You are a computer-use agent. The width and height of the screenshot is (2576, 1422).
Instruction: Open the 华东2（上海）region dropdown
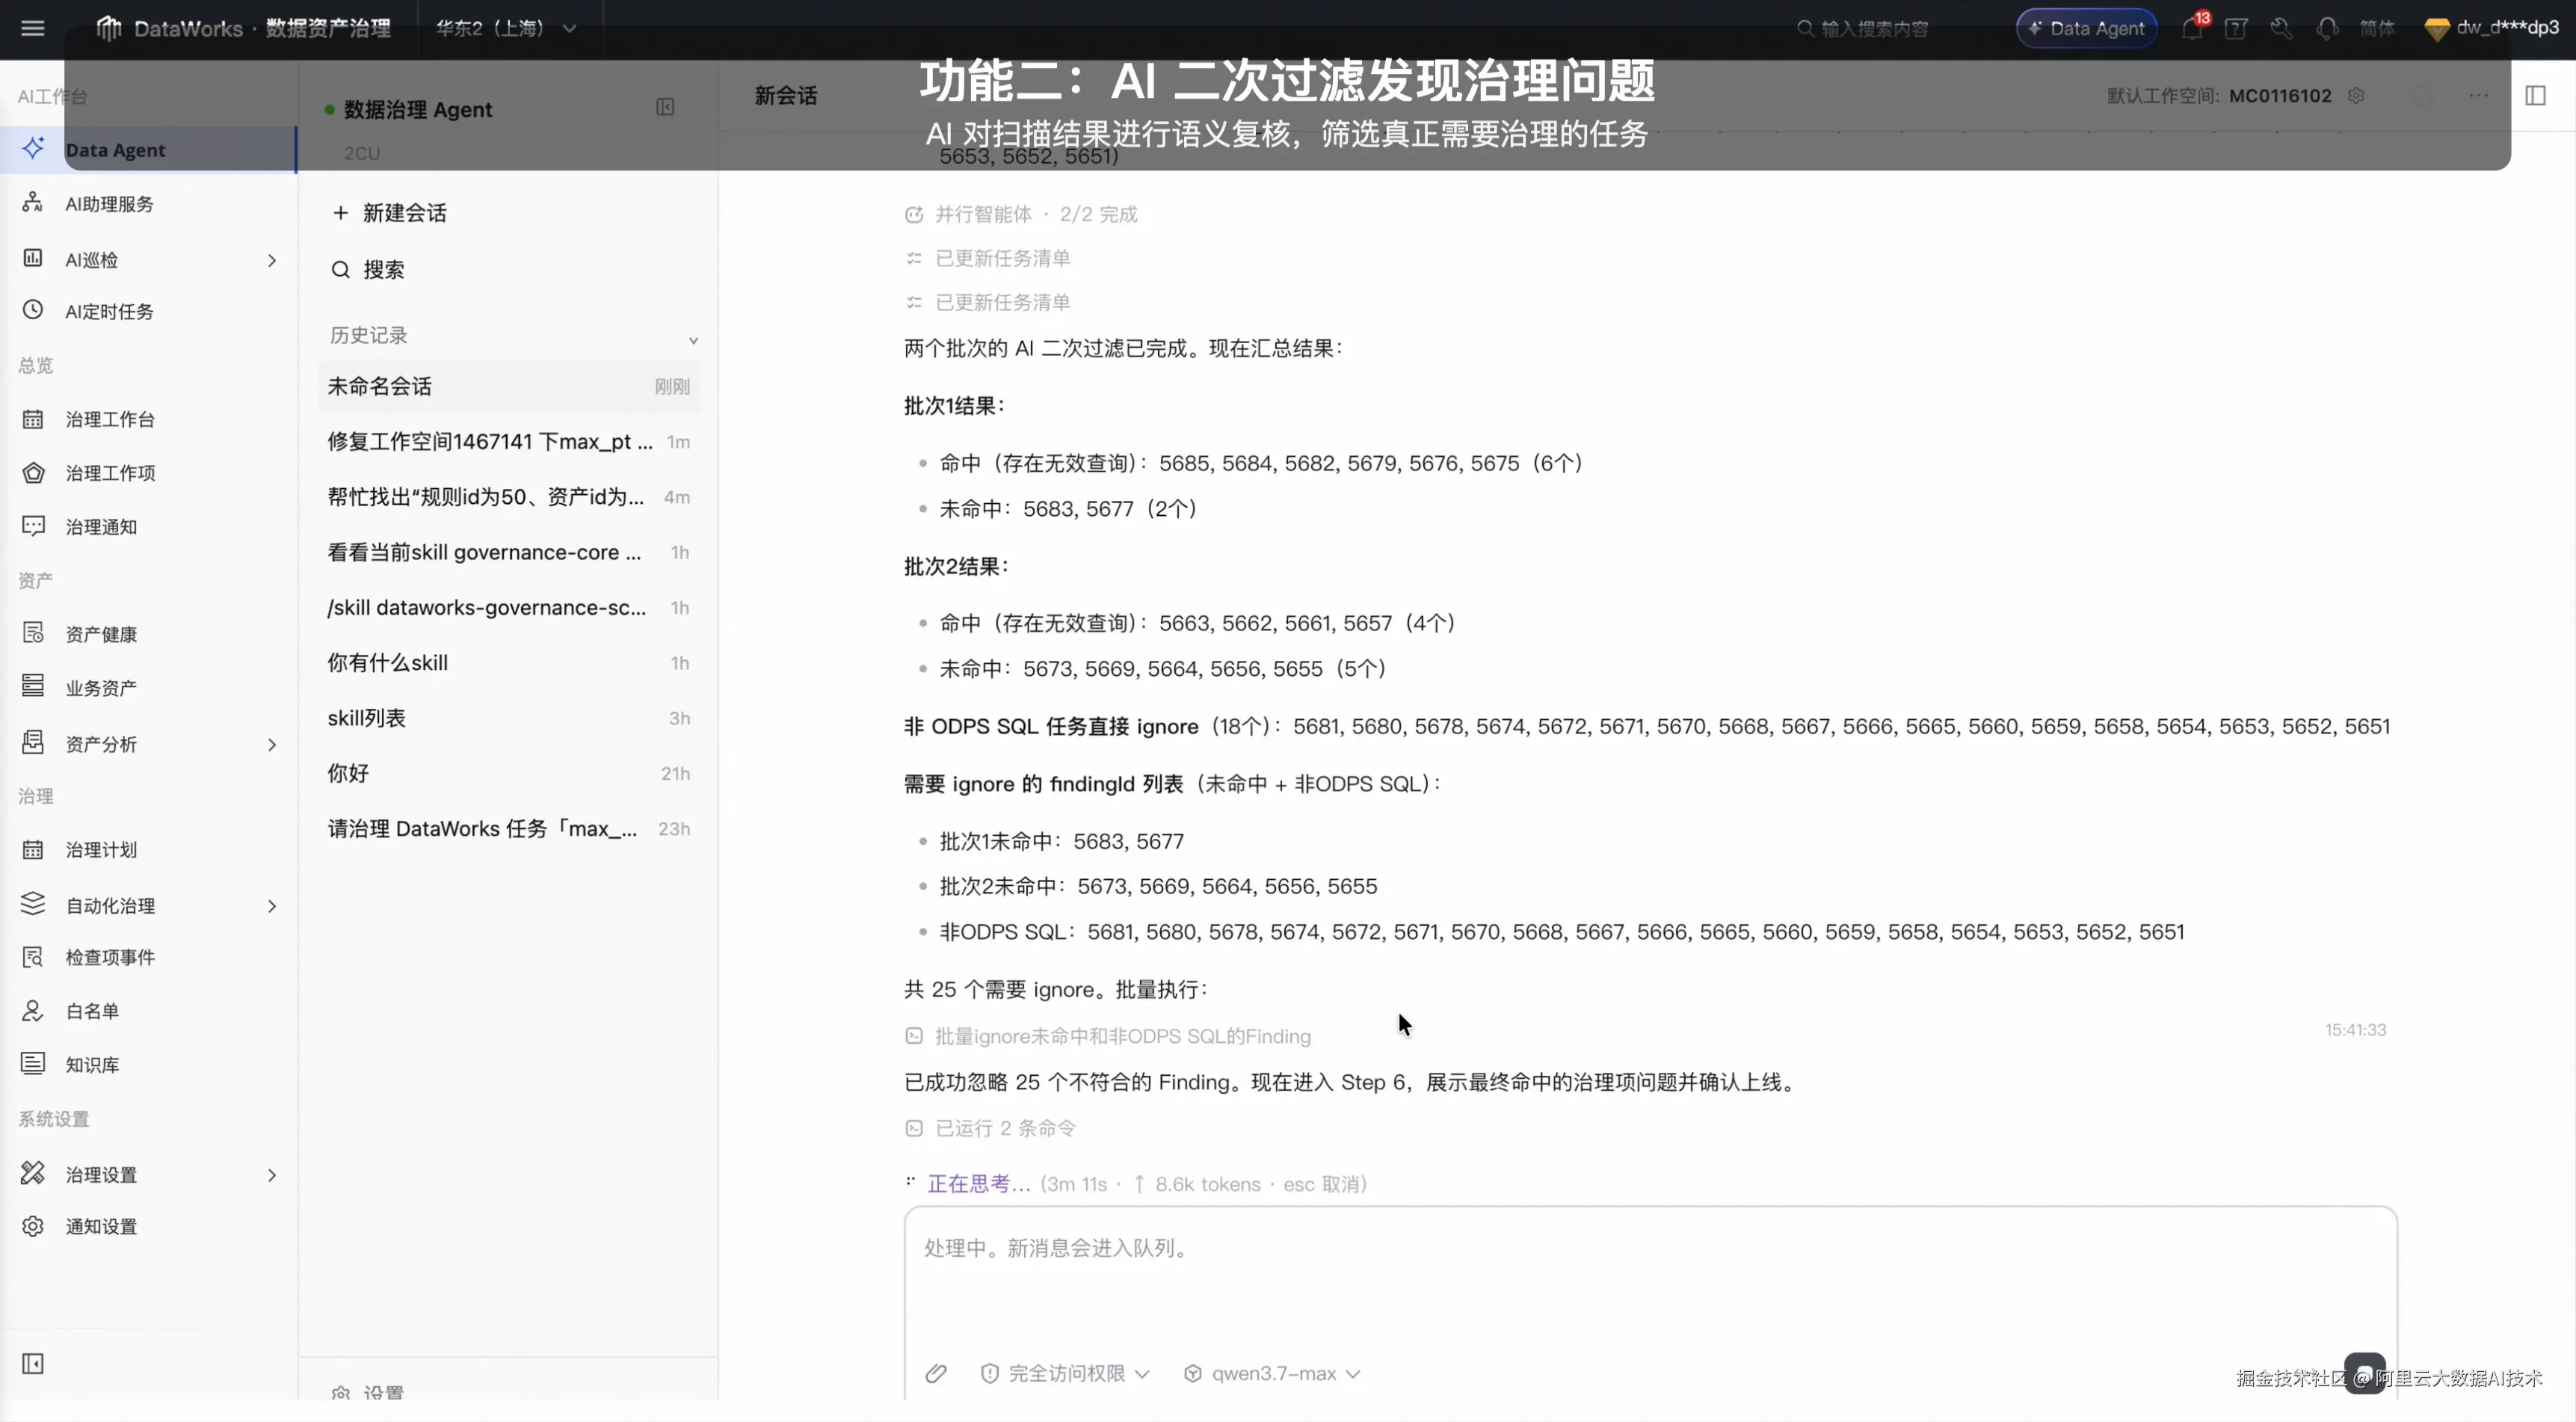coord(506,28)
